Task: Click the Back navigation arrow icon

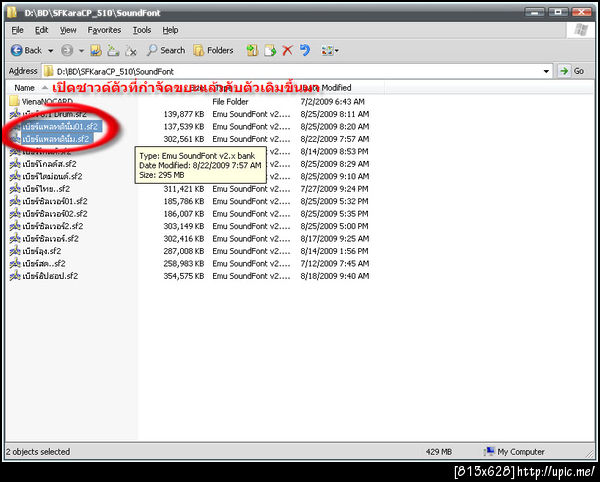Action: (16, 50)
